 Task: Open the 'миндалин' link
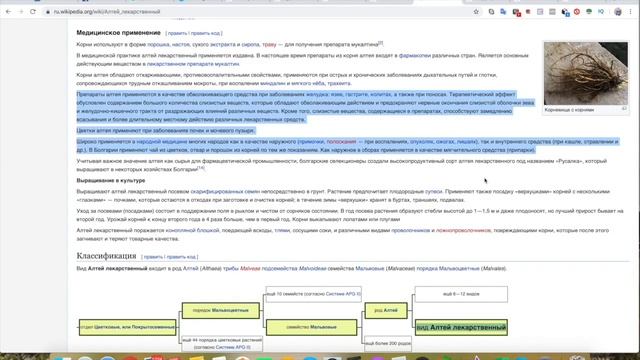point(272,83)
